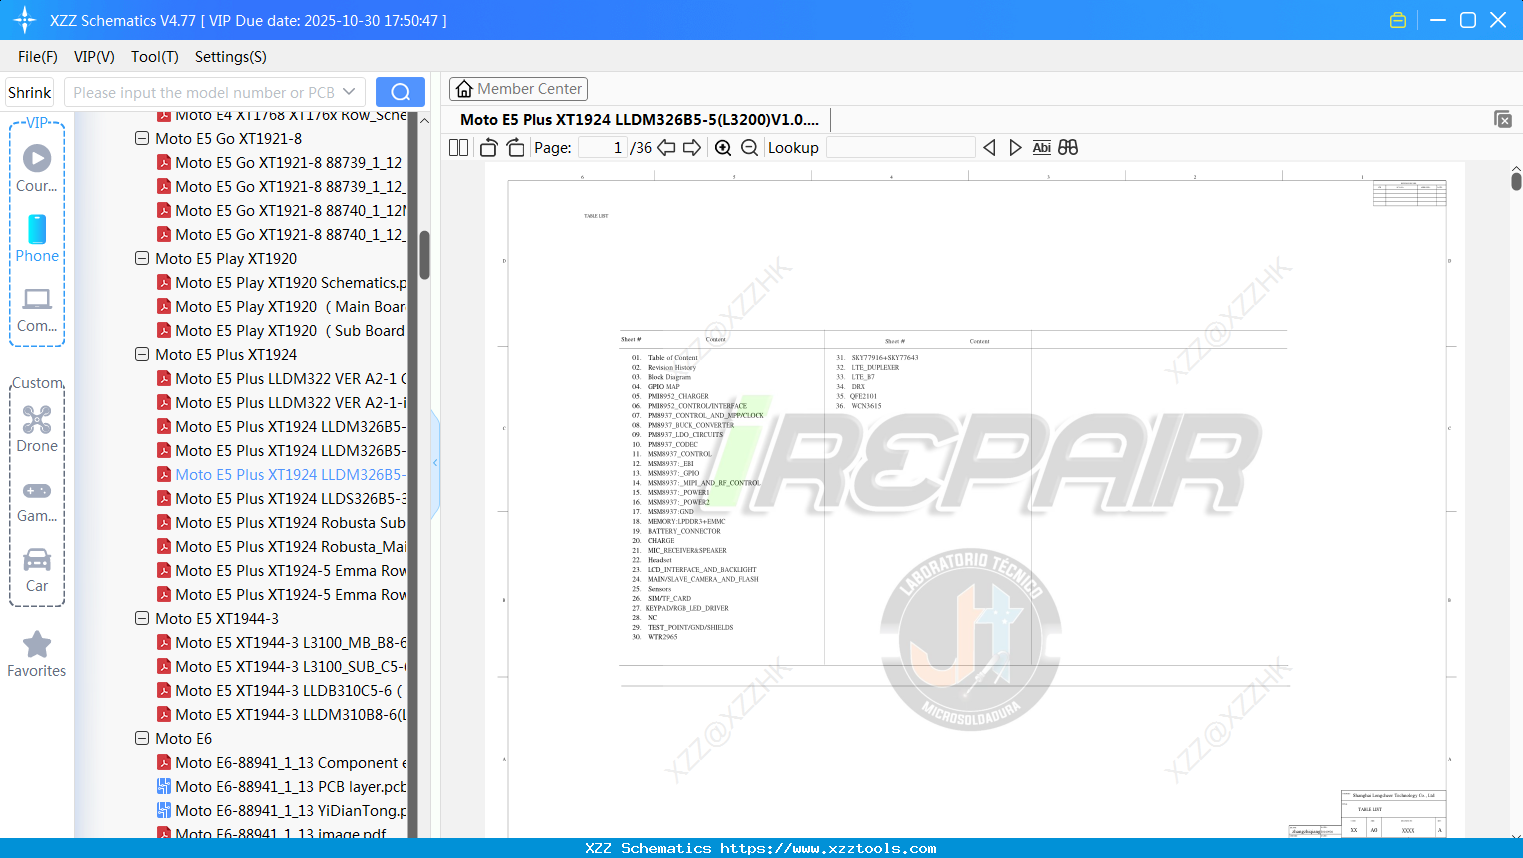This screenshot has height=858, width=1523.
Task: Click the Lookup text field
Action: coord(900,148)
